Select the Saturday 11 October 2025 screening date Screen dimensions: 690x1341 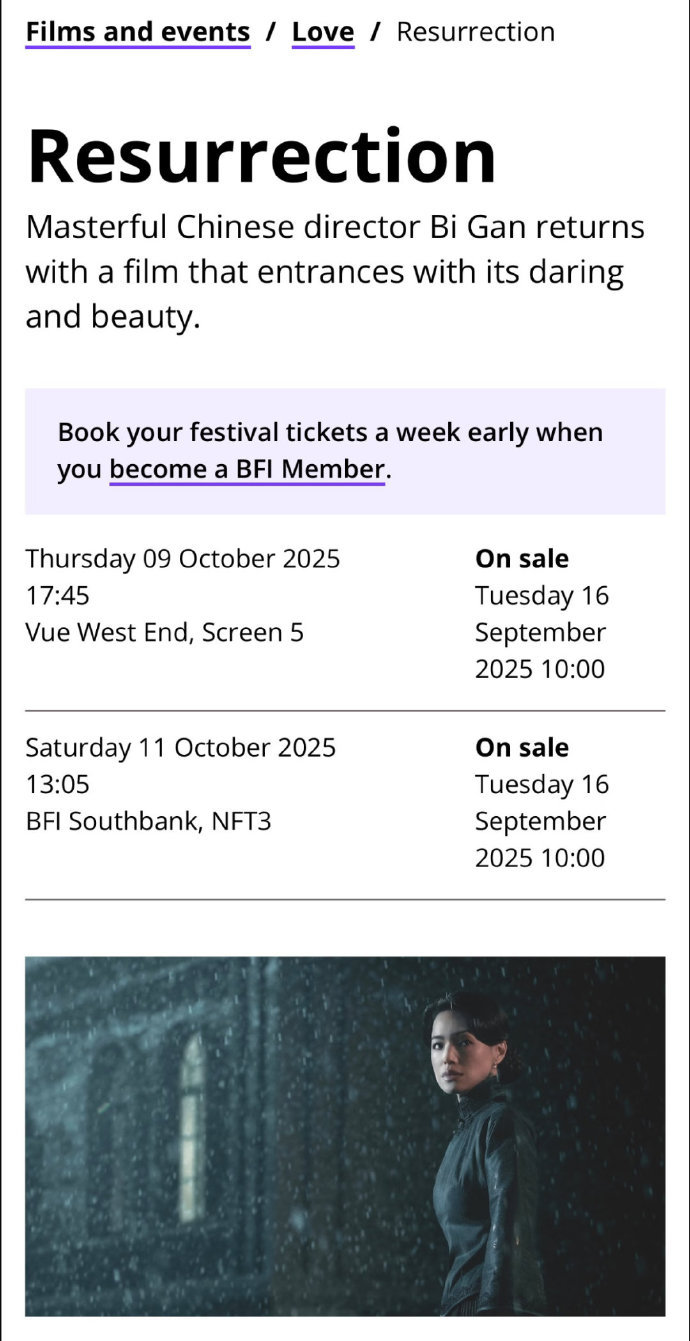click(181, 747)
